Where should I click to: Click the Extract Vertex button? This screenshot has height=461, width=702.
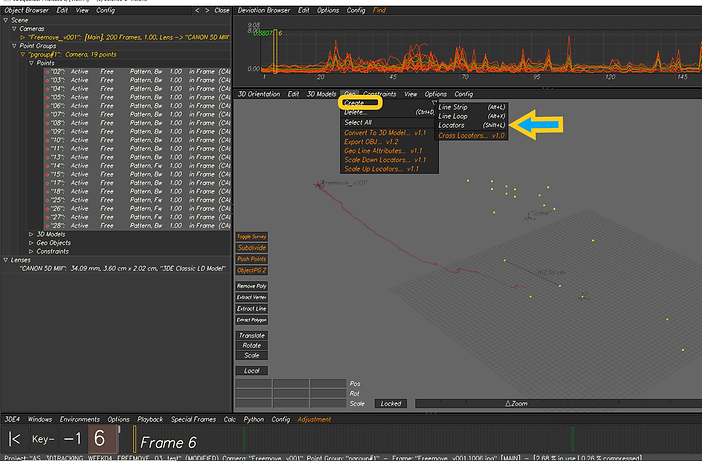[252, 297]
